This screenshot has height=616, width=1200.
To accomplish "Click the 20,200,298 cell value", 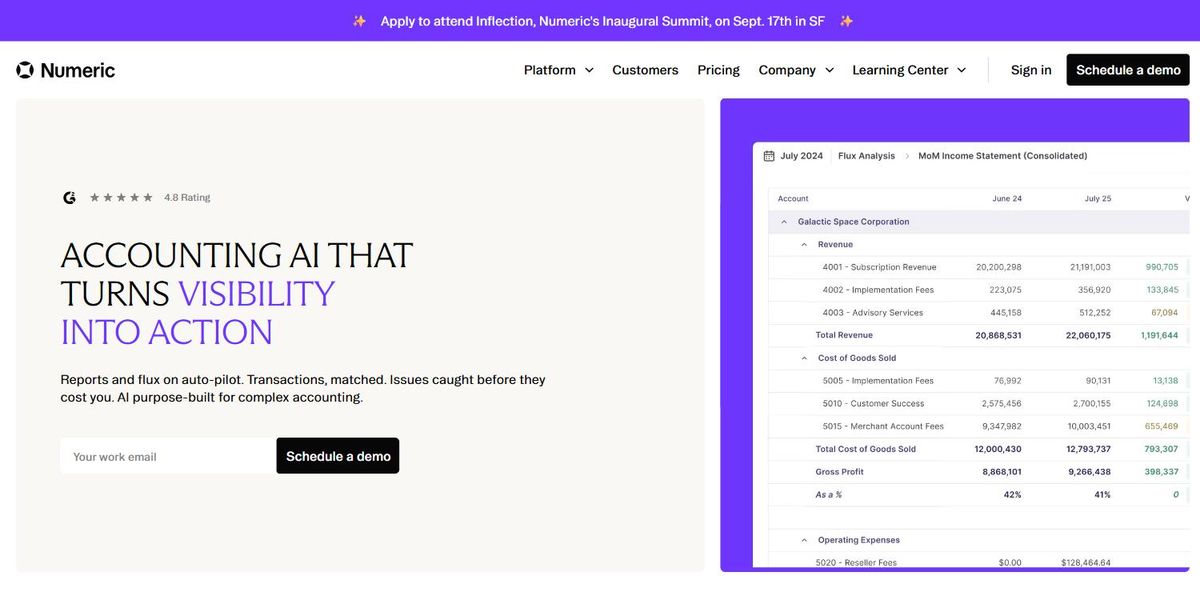I will (x=999, y=267).
